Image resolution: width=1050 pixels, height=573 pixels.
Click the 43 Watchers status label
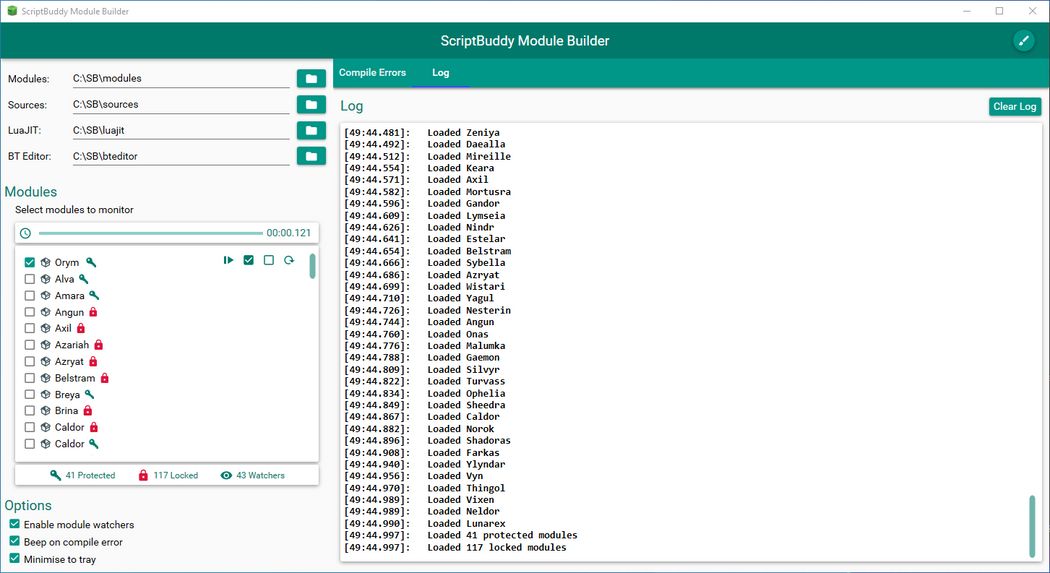tap(252, 476)
